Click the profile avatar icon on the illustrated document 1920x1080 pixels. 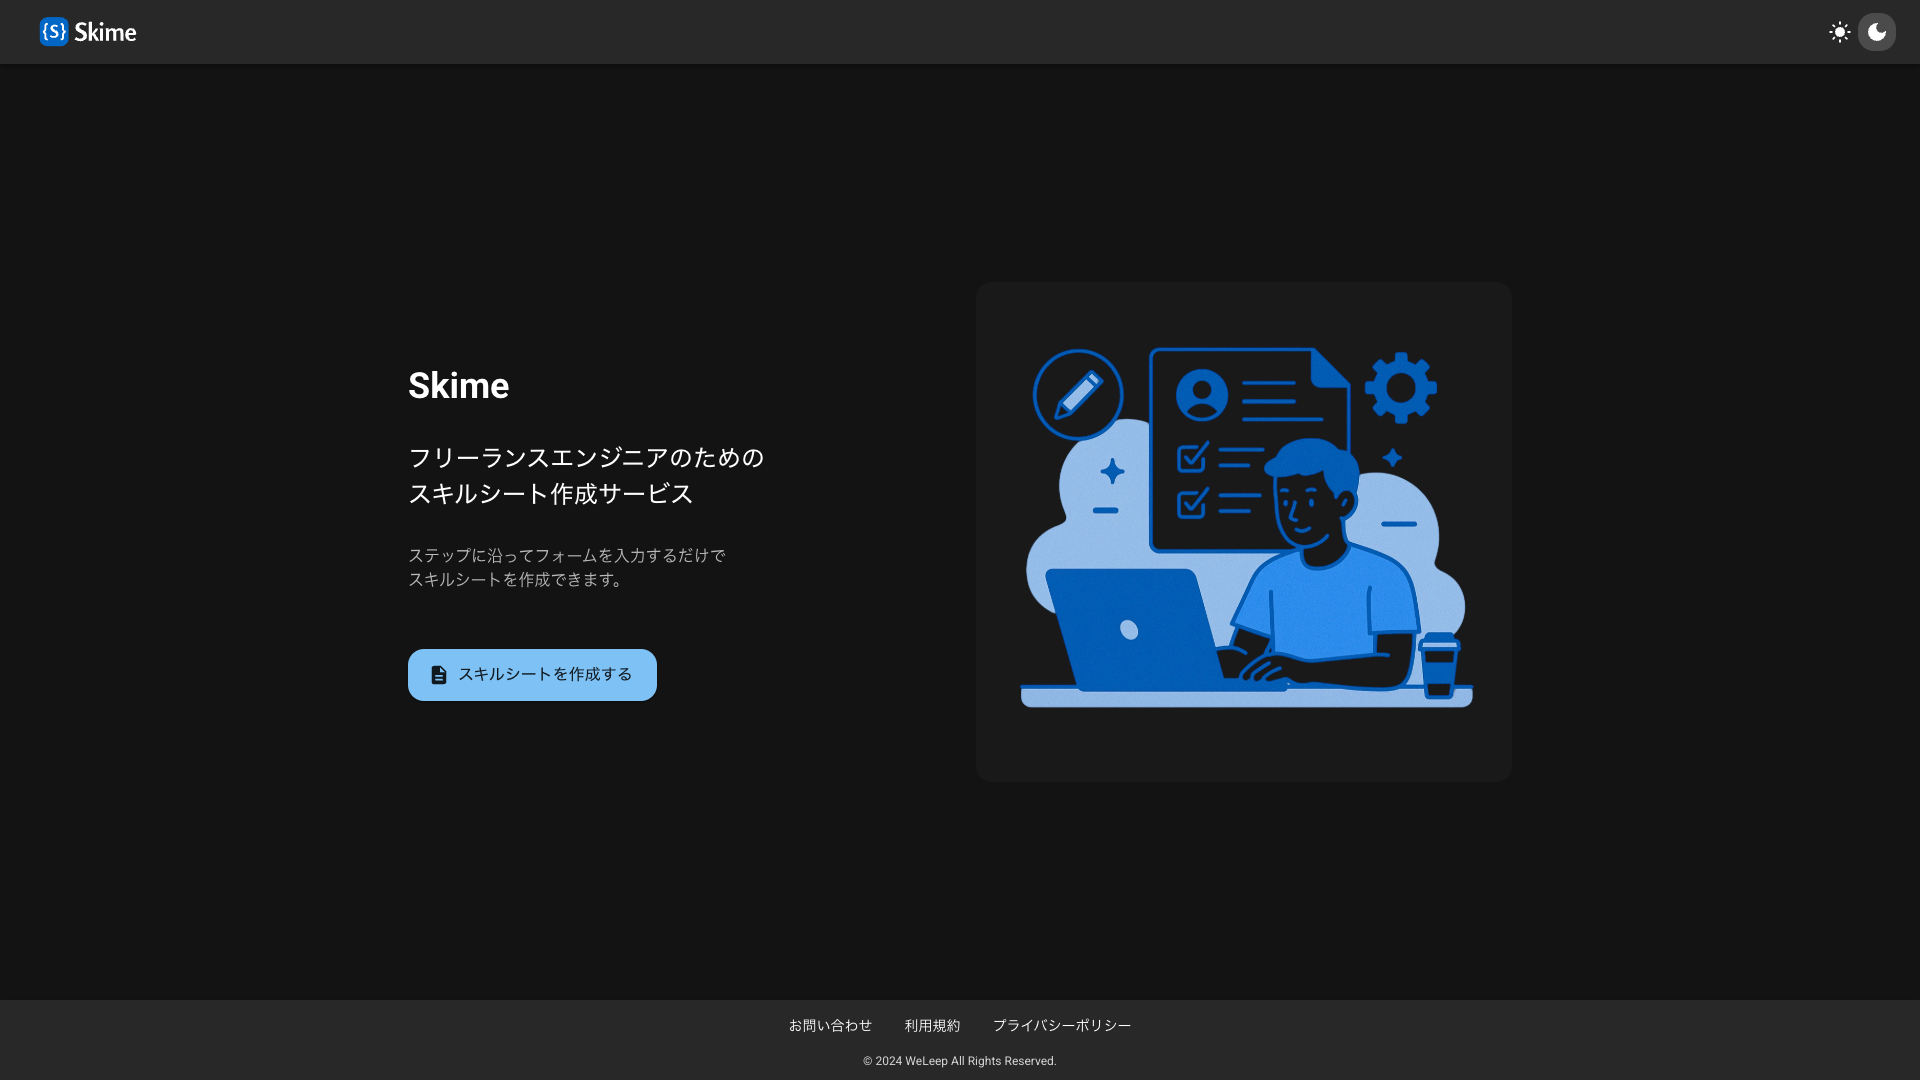click(1202, 394)
